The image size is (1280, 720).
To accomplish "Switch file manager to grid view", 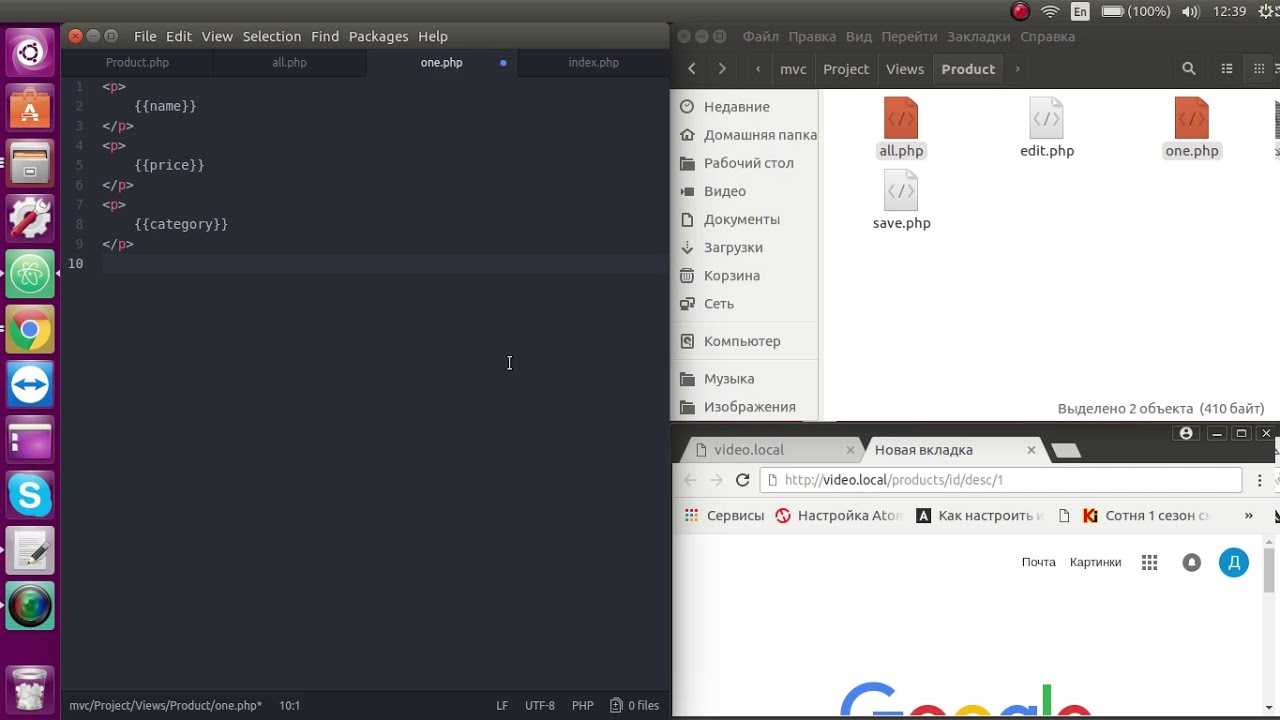I will 1259,69.
